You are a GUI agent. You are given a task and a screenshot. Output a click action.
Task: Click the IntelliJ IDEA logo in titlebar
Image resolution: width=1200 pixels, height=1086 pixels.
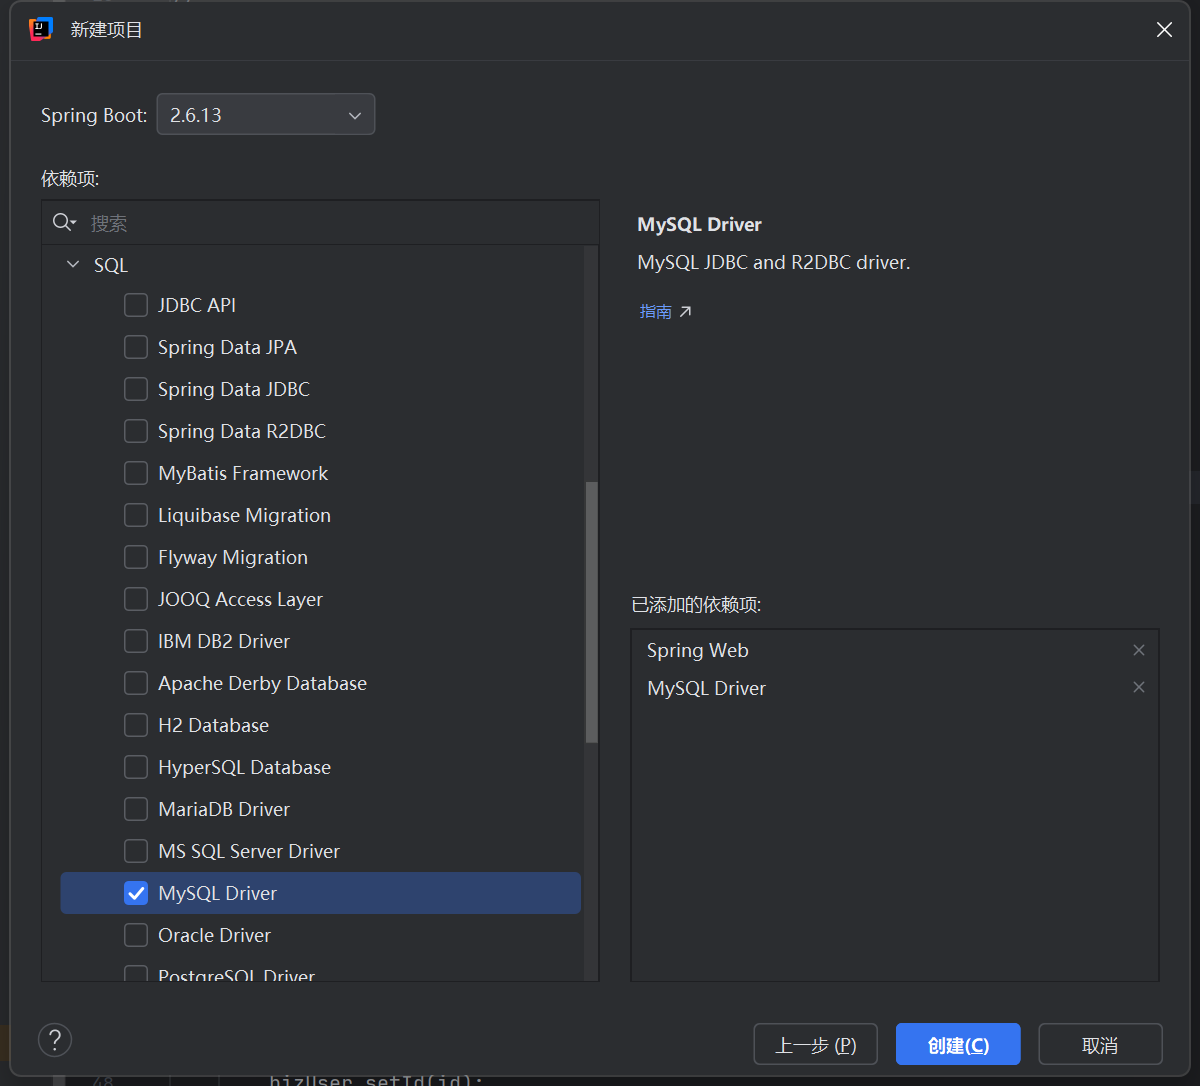40,29
